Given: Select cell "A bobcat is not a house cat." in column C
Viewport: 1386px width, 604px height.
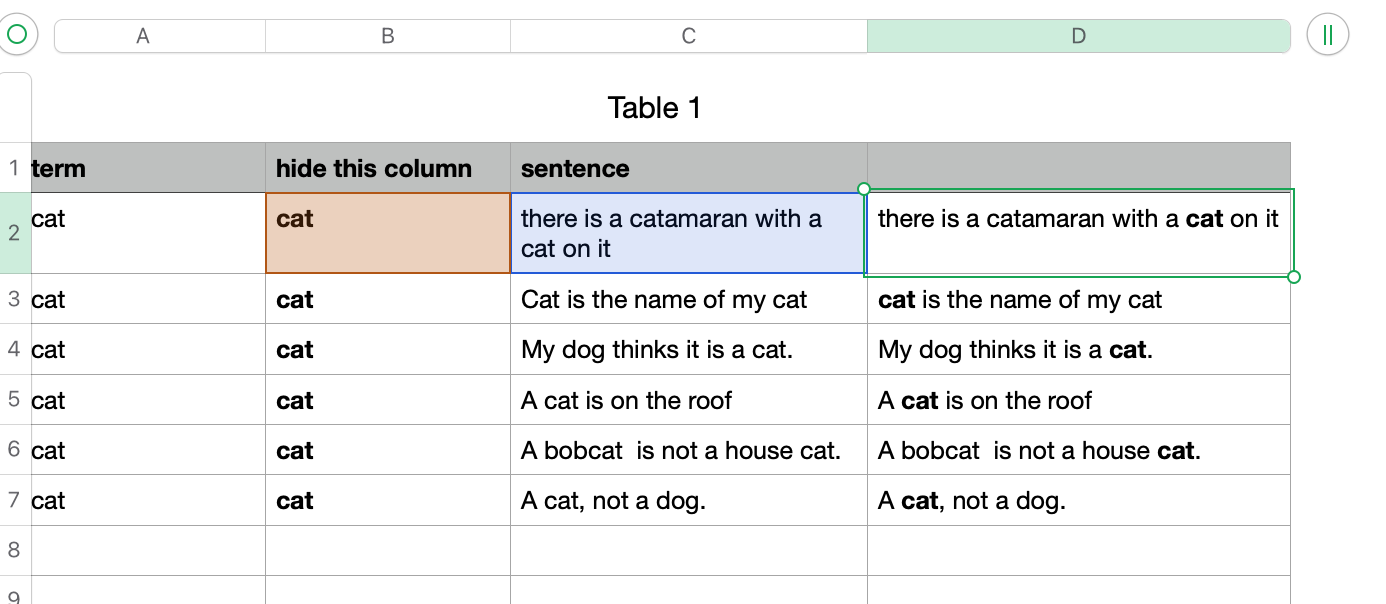Looking at the screenshot, I should [x=688, y=451].
